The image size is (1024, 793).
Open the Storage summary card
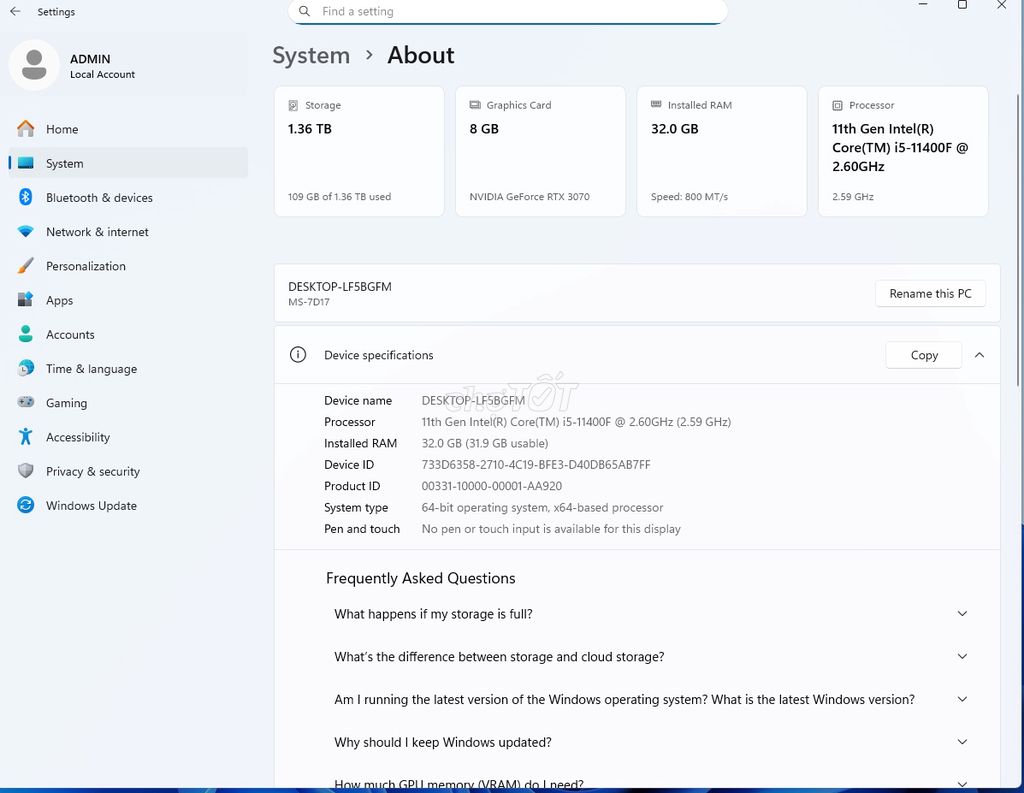pyautogui.click(x=359, y=151)
